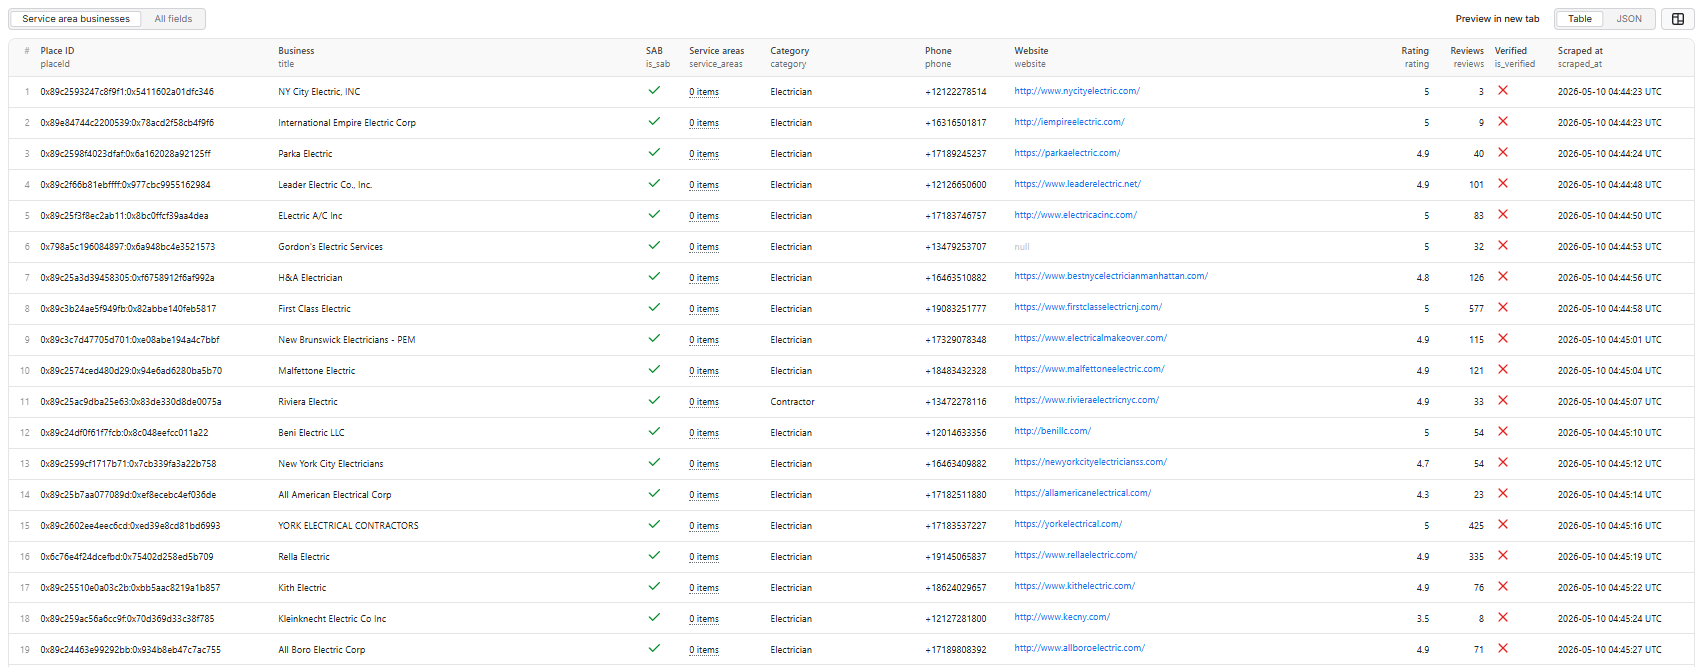Click SAB checkmark for Parka Electric
This screenshot has height=667, width=1701.
click(654, 152)
